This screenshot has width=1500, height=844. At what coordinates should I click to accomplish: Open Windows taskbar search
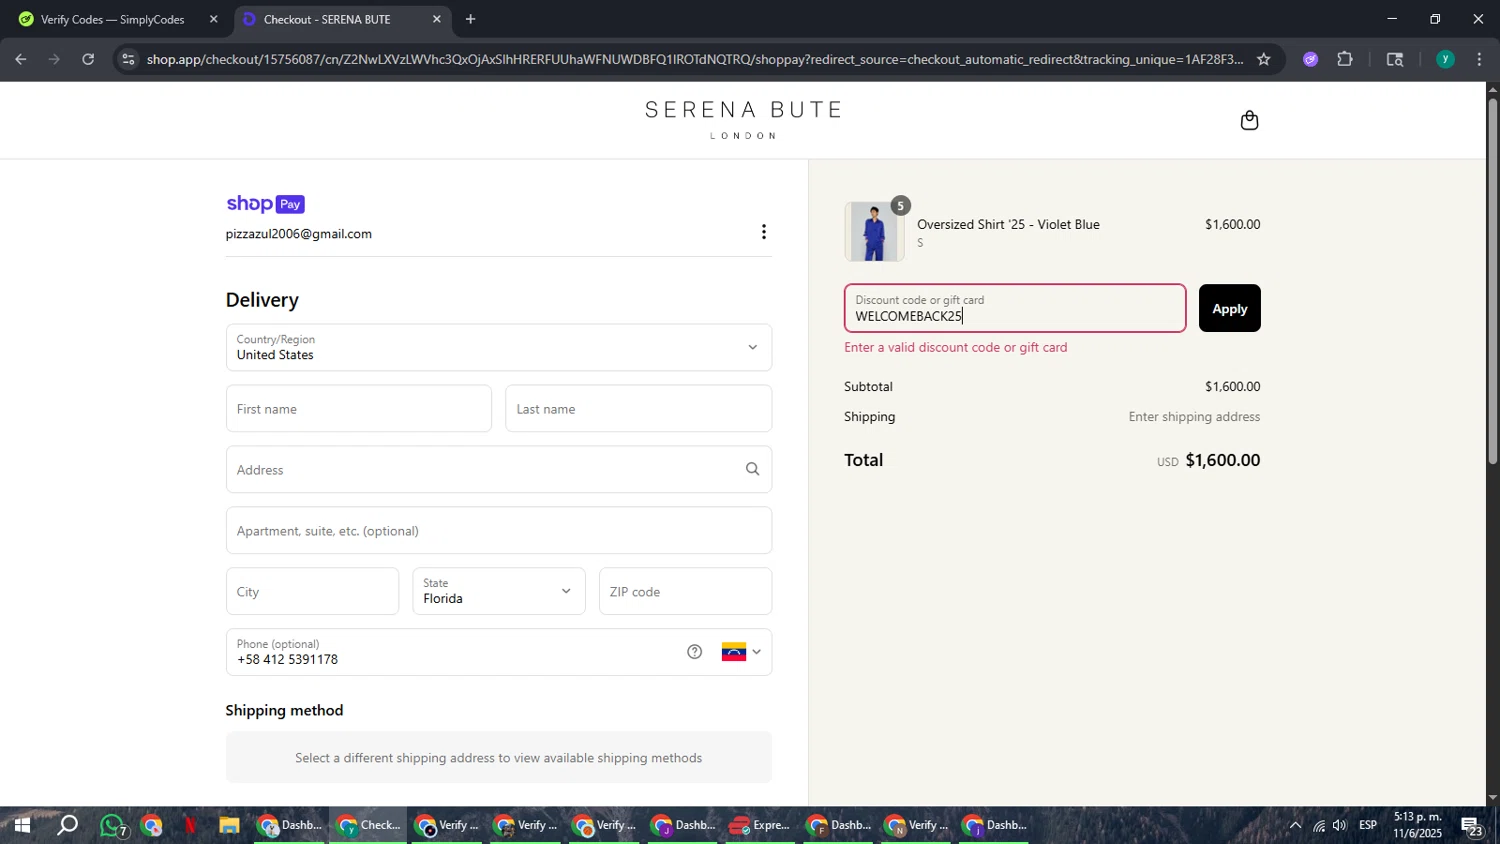67,825
